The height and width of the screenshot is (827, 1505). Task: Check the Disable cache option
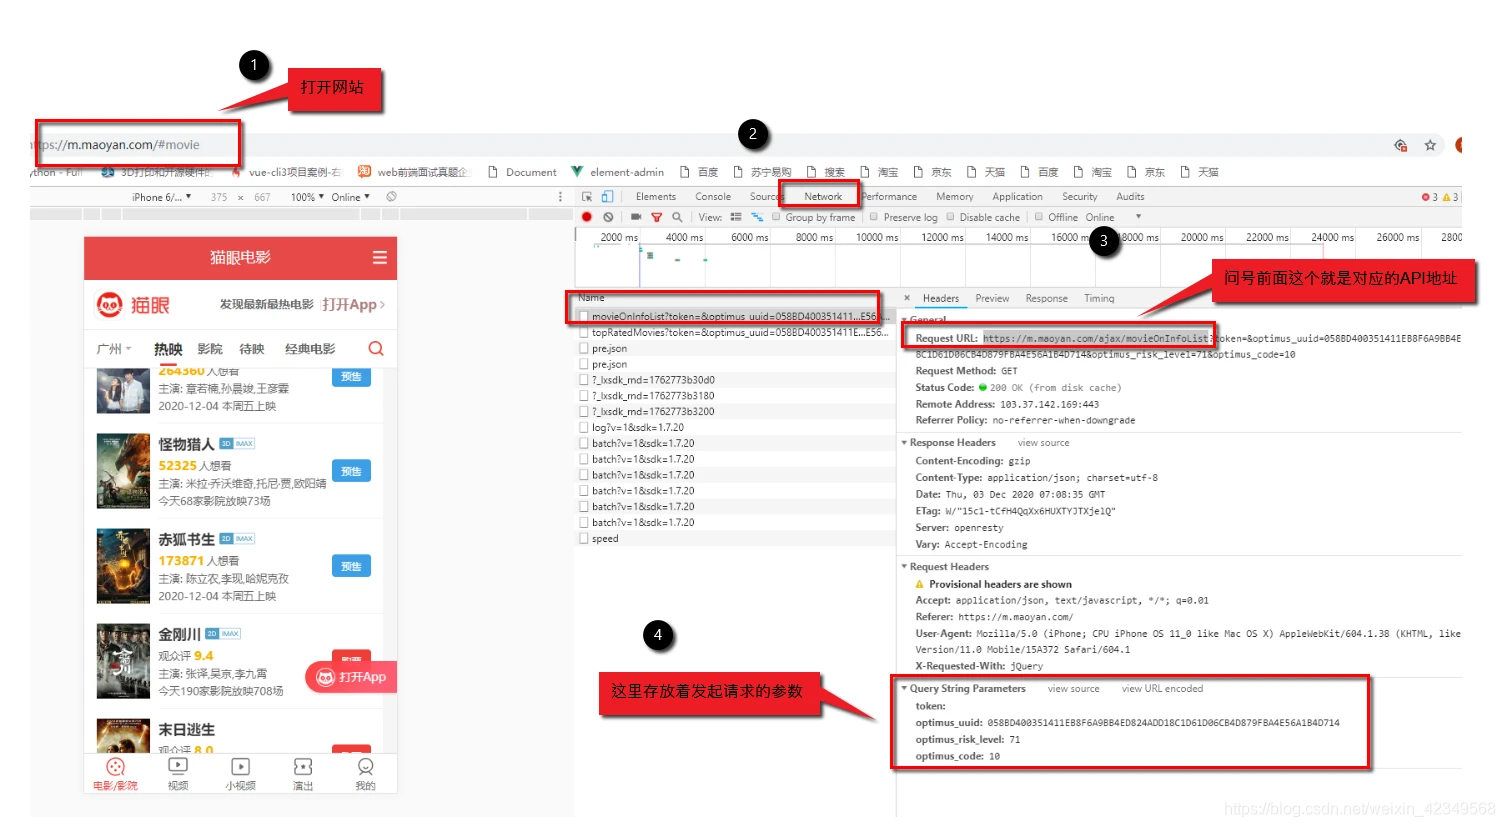coord(950,217)
